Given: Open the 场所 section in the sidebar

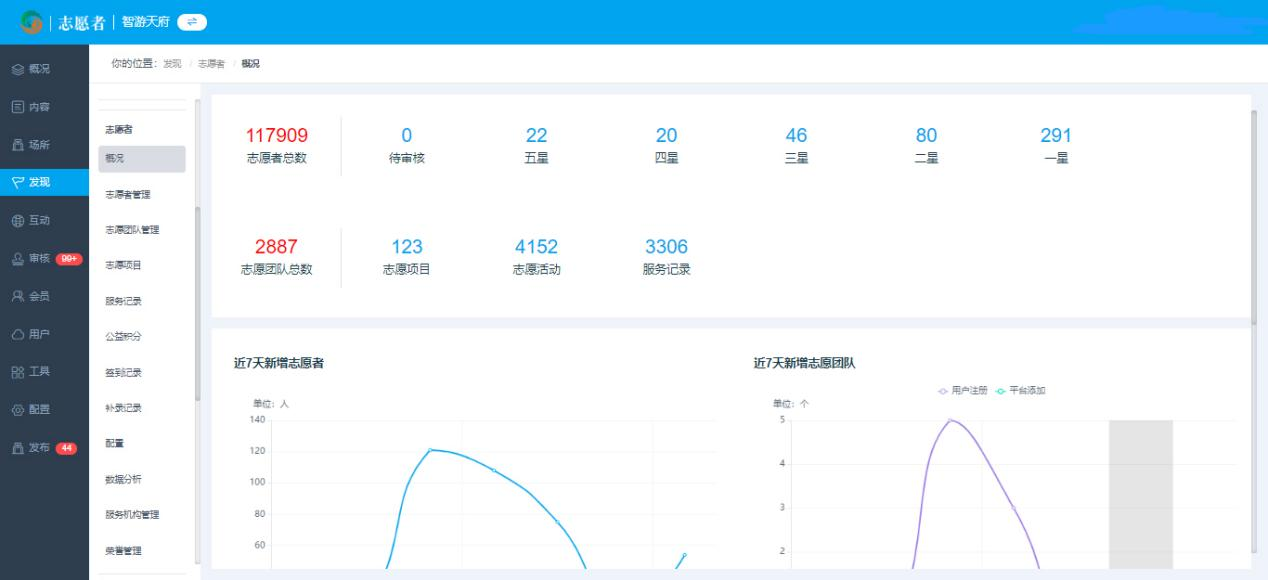Looking at the screenshot, I should pos(44,145).
